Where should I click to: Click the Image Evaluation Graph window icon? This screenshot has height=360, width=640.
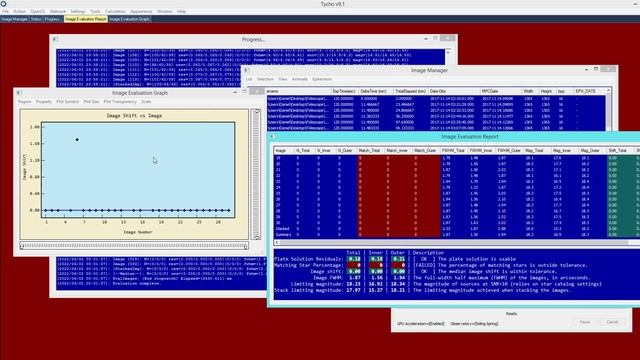click(19, 93)
